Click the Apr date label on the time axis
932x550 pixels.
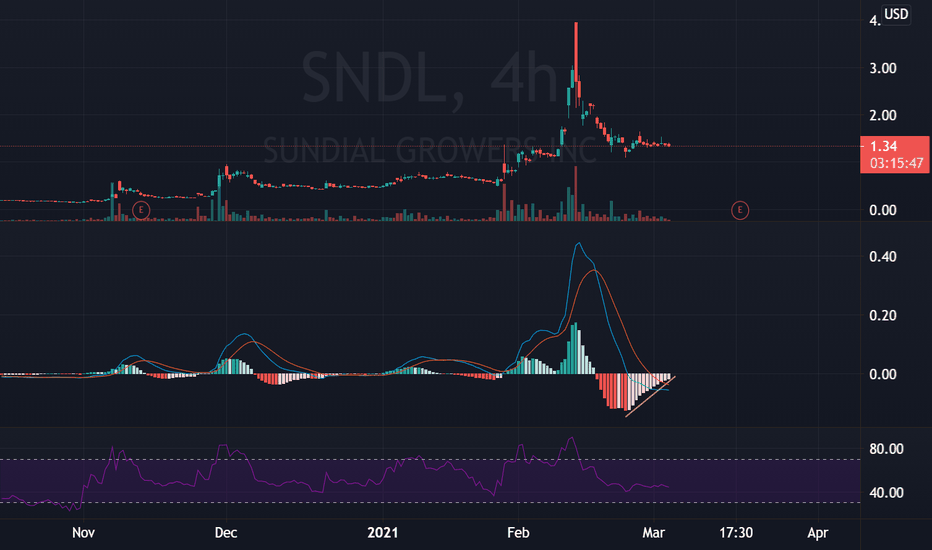point(818,532)
